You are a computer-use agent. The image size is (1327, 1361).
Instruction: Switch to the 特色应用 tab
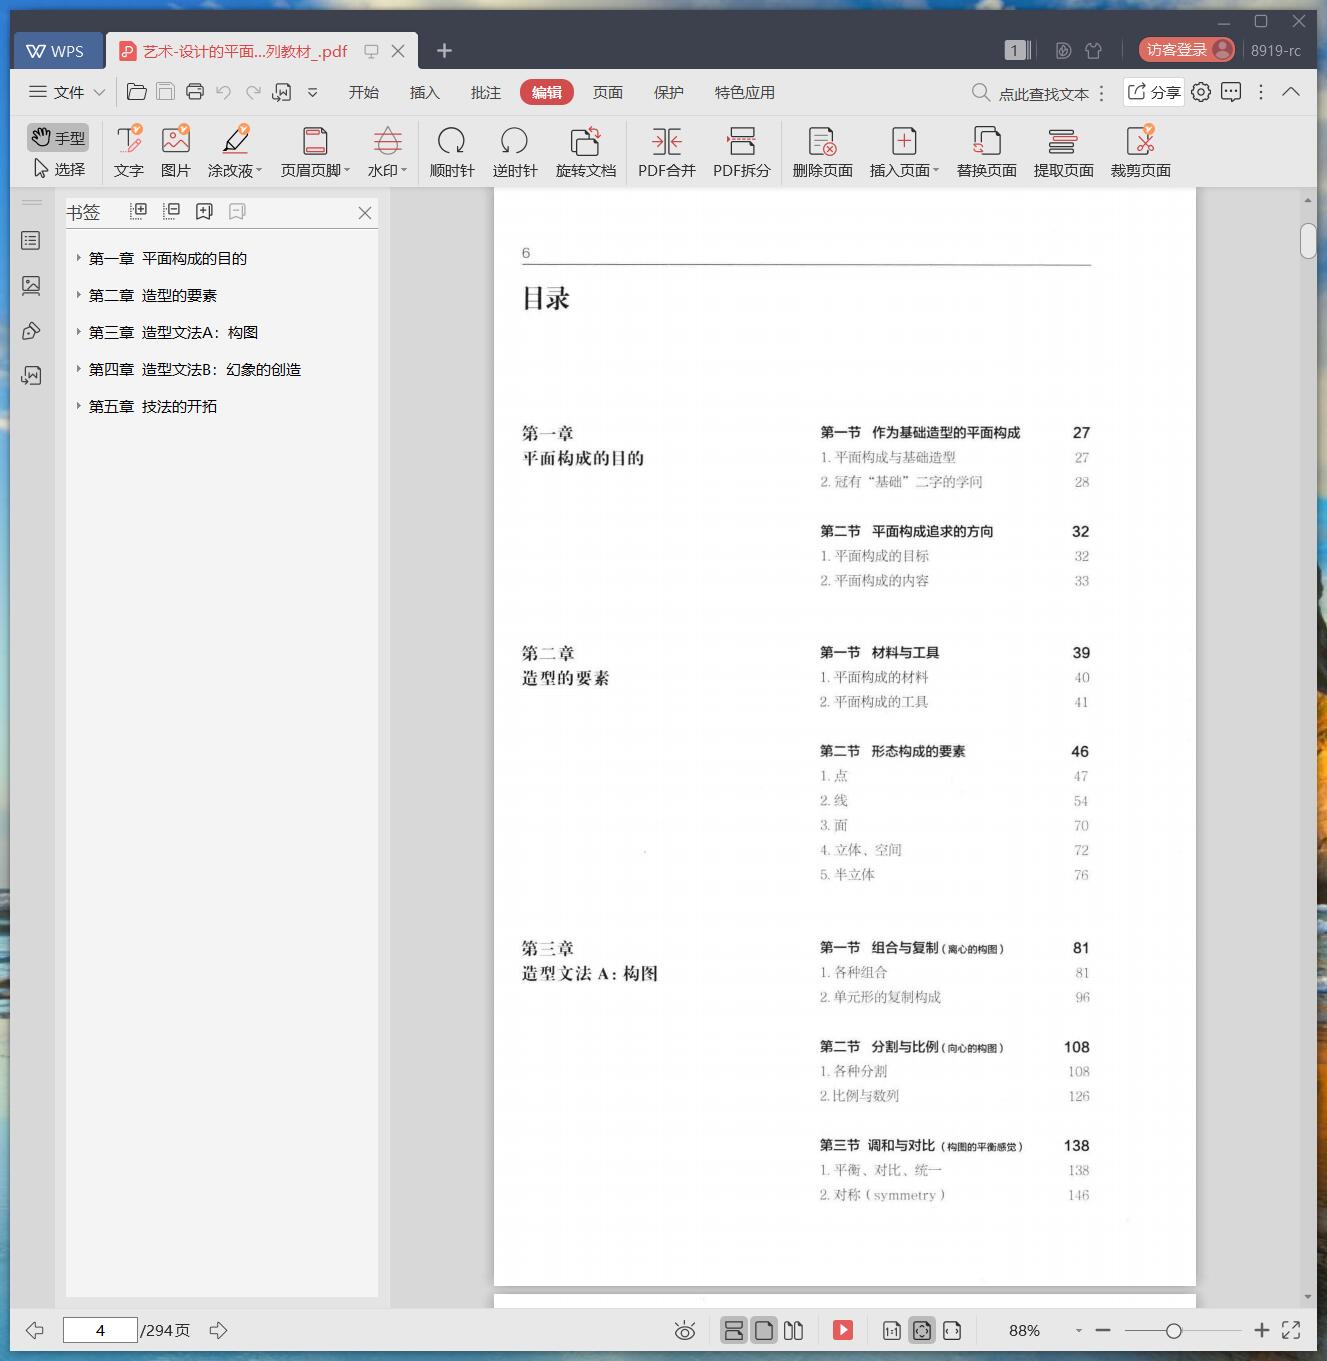(x=744, y=92)
